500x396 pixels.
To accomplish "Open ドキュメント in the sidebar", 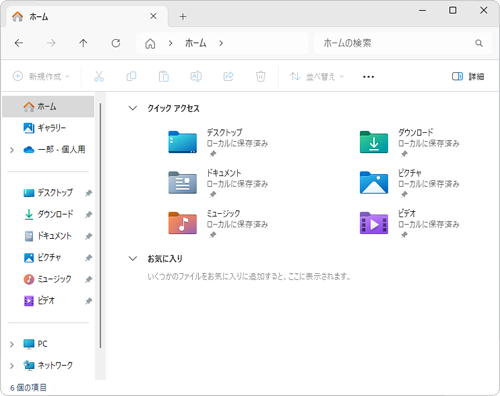I will click(x=48, y=236).
